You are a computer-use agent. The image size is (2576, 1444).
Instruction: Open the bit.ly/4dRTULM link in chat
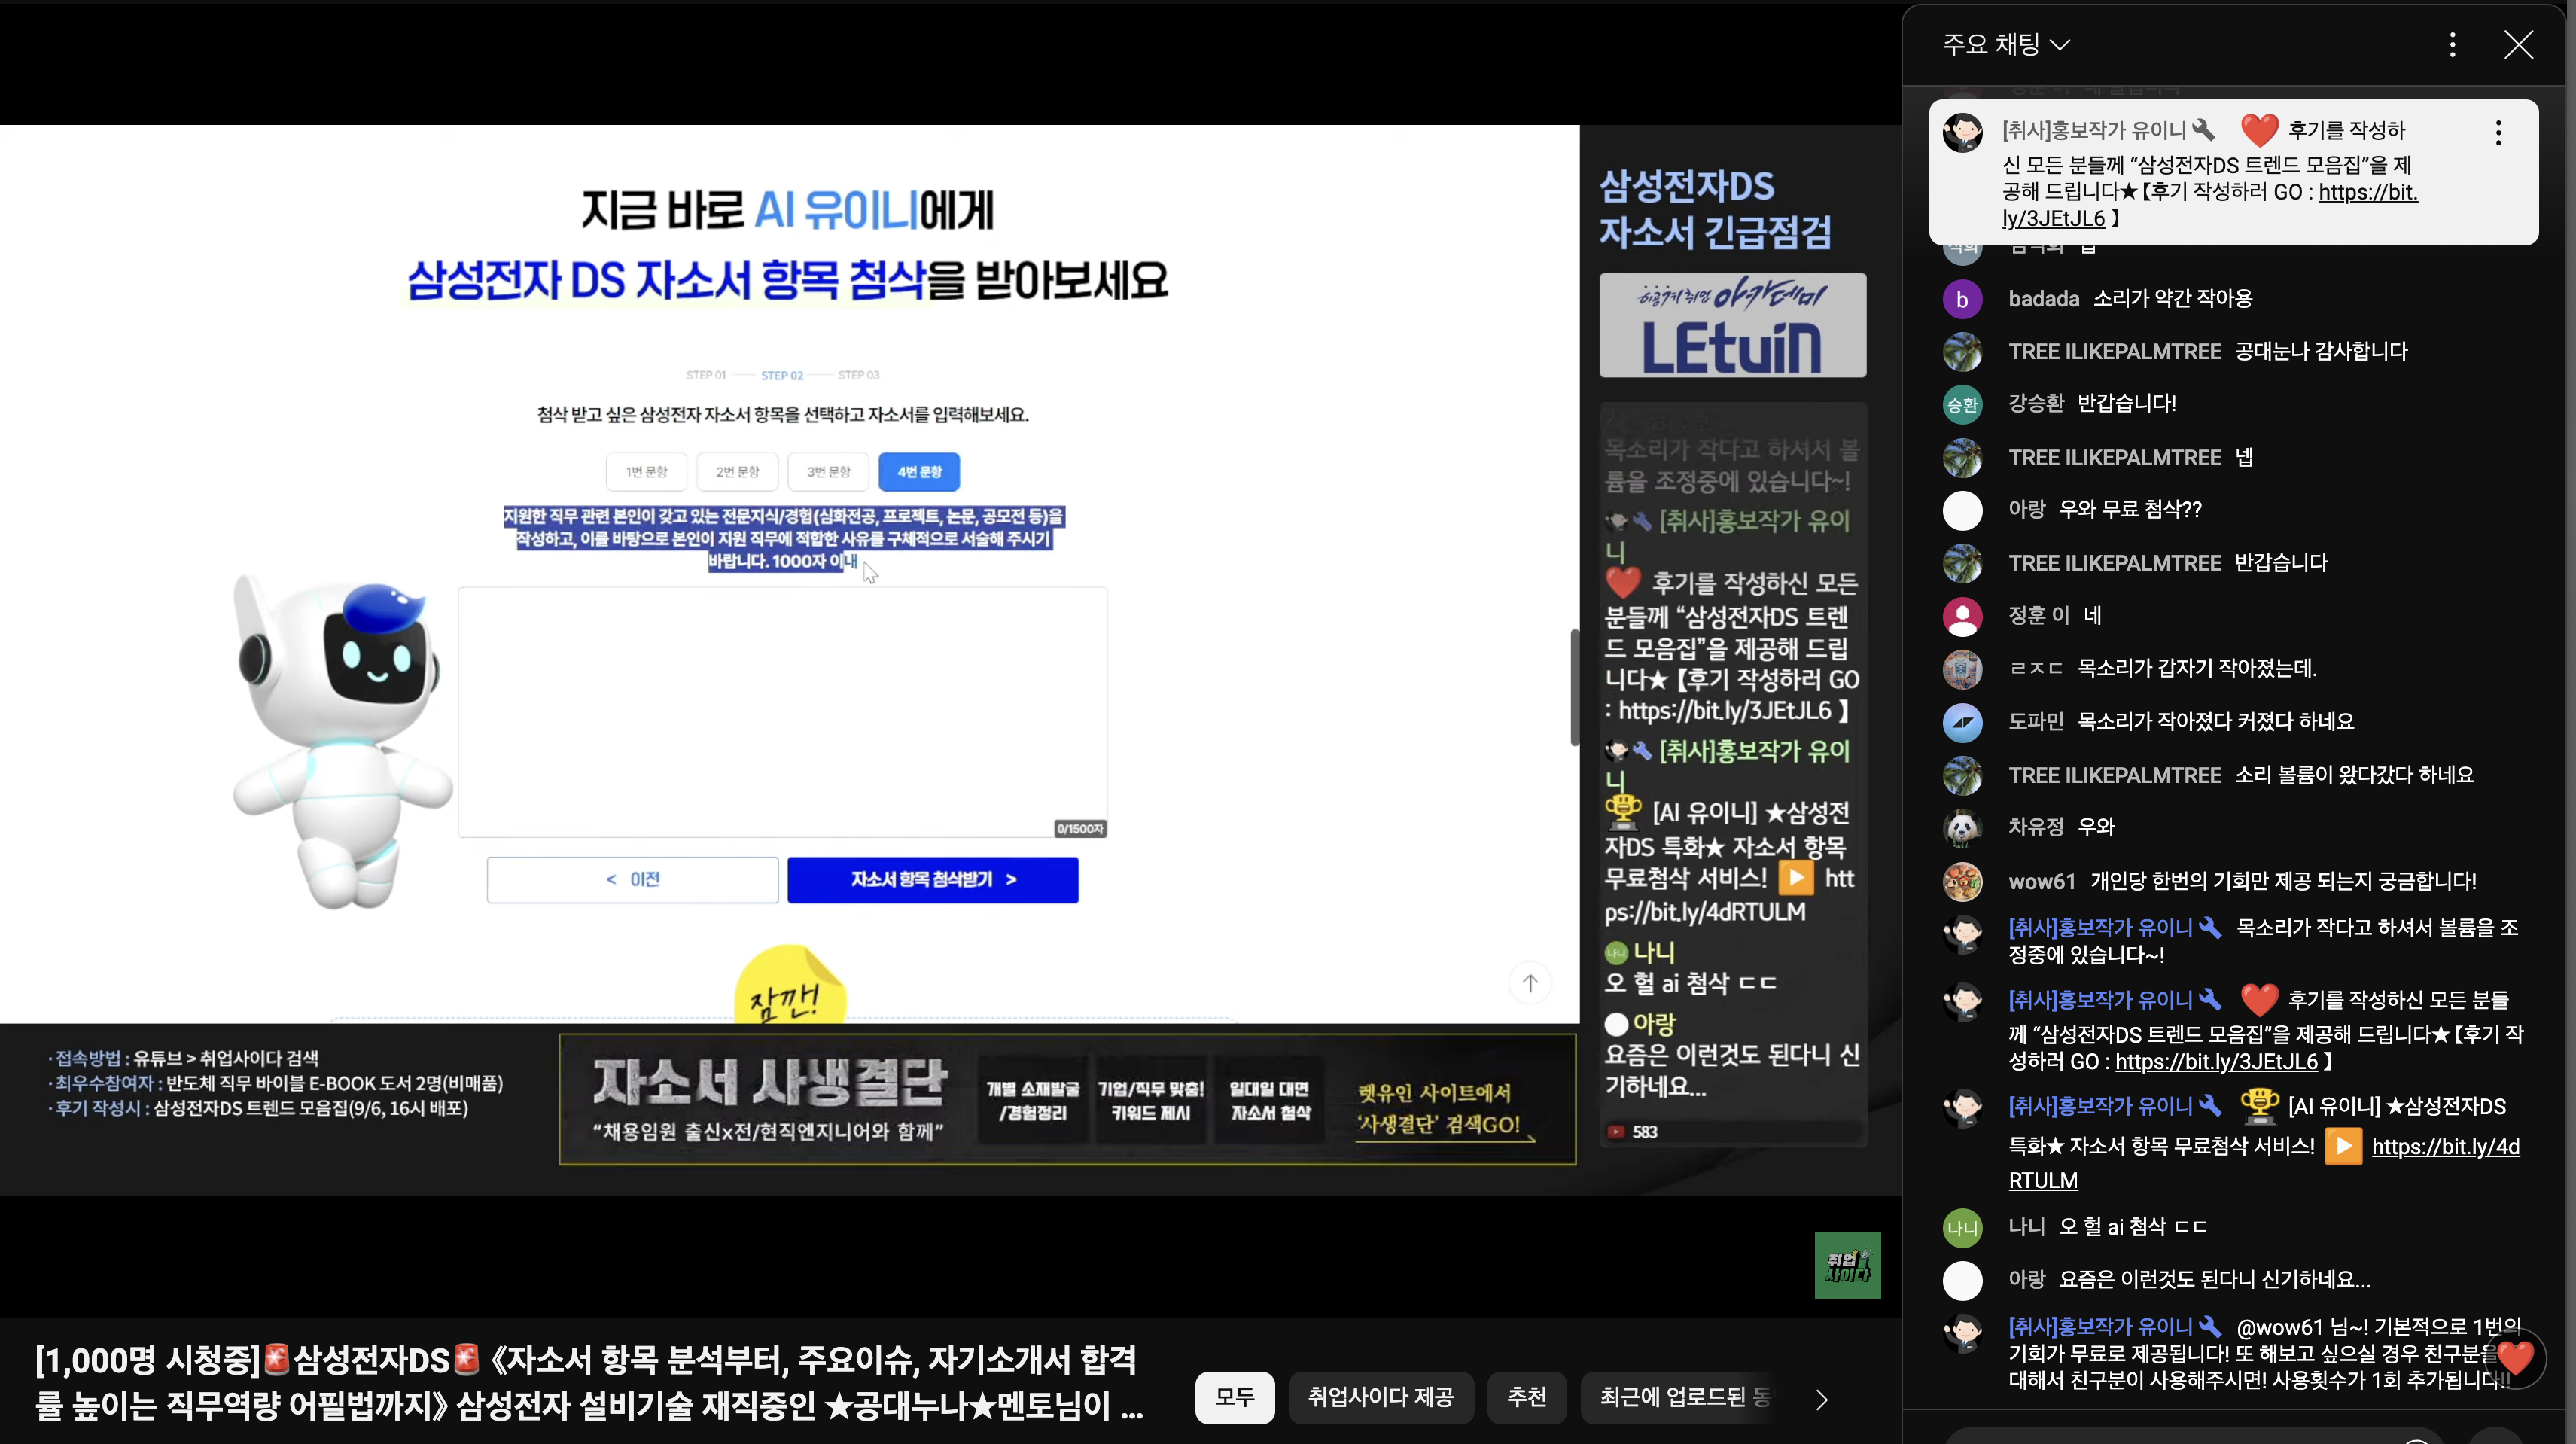pos(2444,1147)
